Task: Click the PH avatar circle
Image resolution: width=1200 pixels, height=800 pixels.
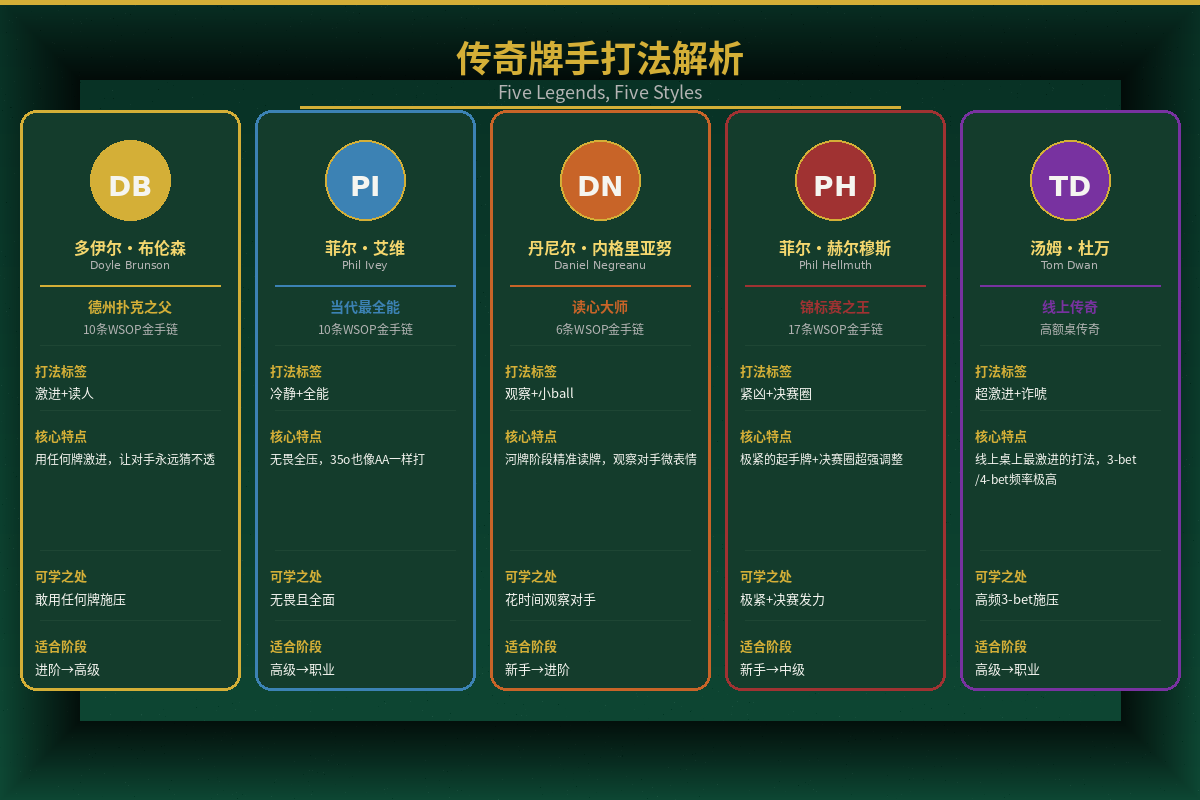Action: tap(835, 181)
